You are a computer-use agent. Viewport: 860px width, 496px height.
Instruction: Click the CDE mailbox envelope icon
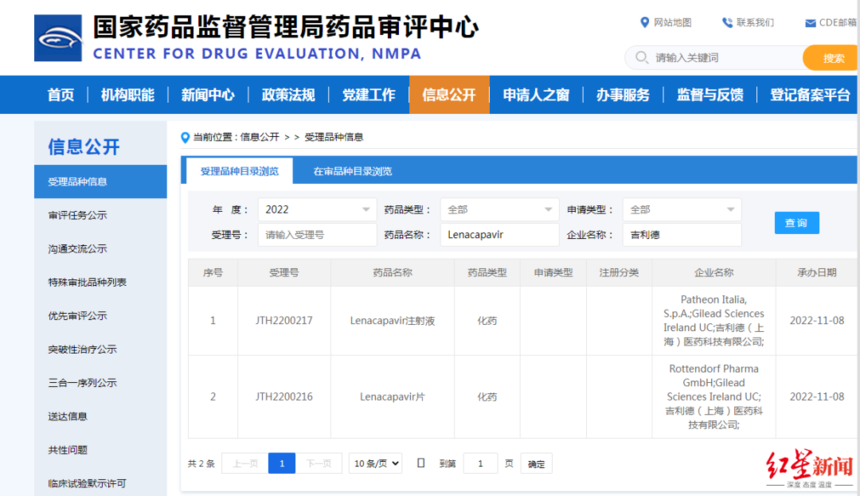(x=810, y=23)
